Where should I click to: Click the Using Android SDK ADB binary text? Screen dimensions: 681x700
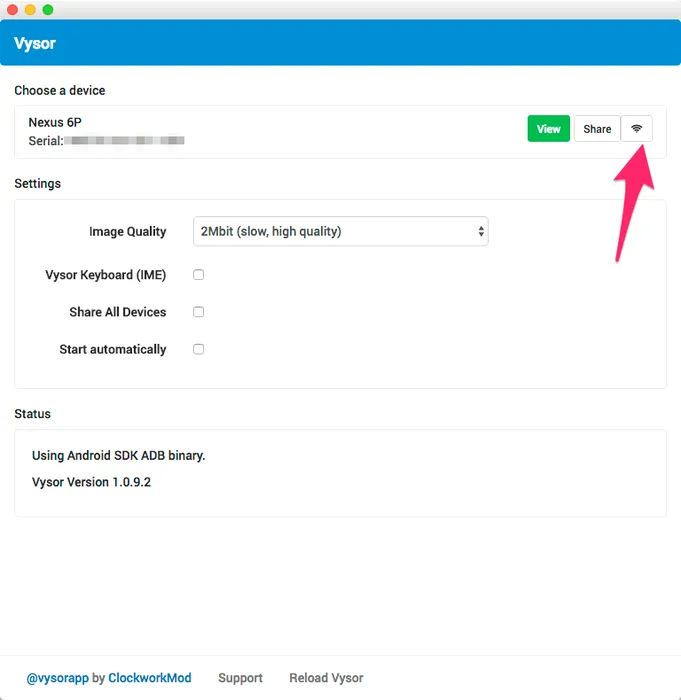(118, 455)
